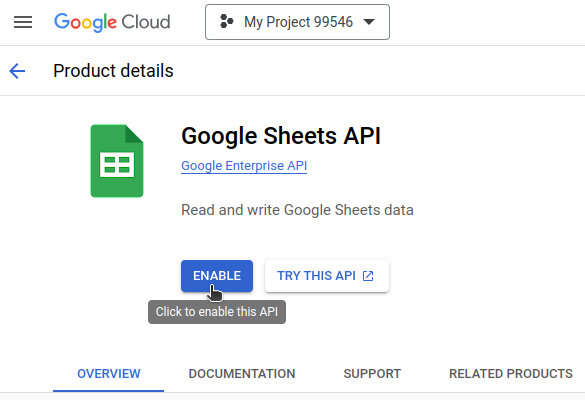View the Related Products tab

pyautogui.click(x=511, y=374)
